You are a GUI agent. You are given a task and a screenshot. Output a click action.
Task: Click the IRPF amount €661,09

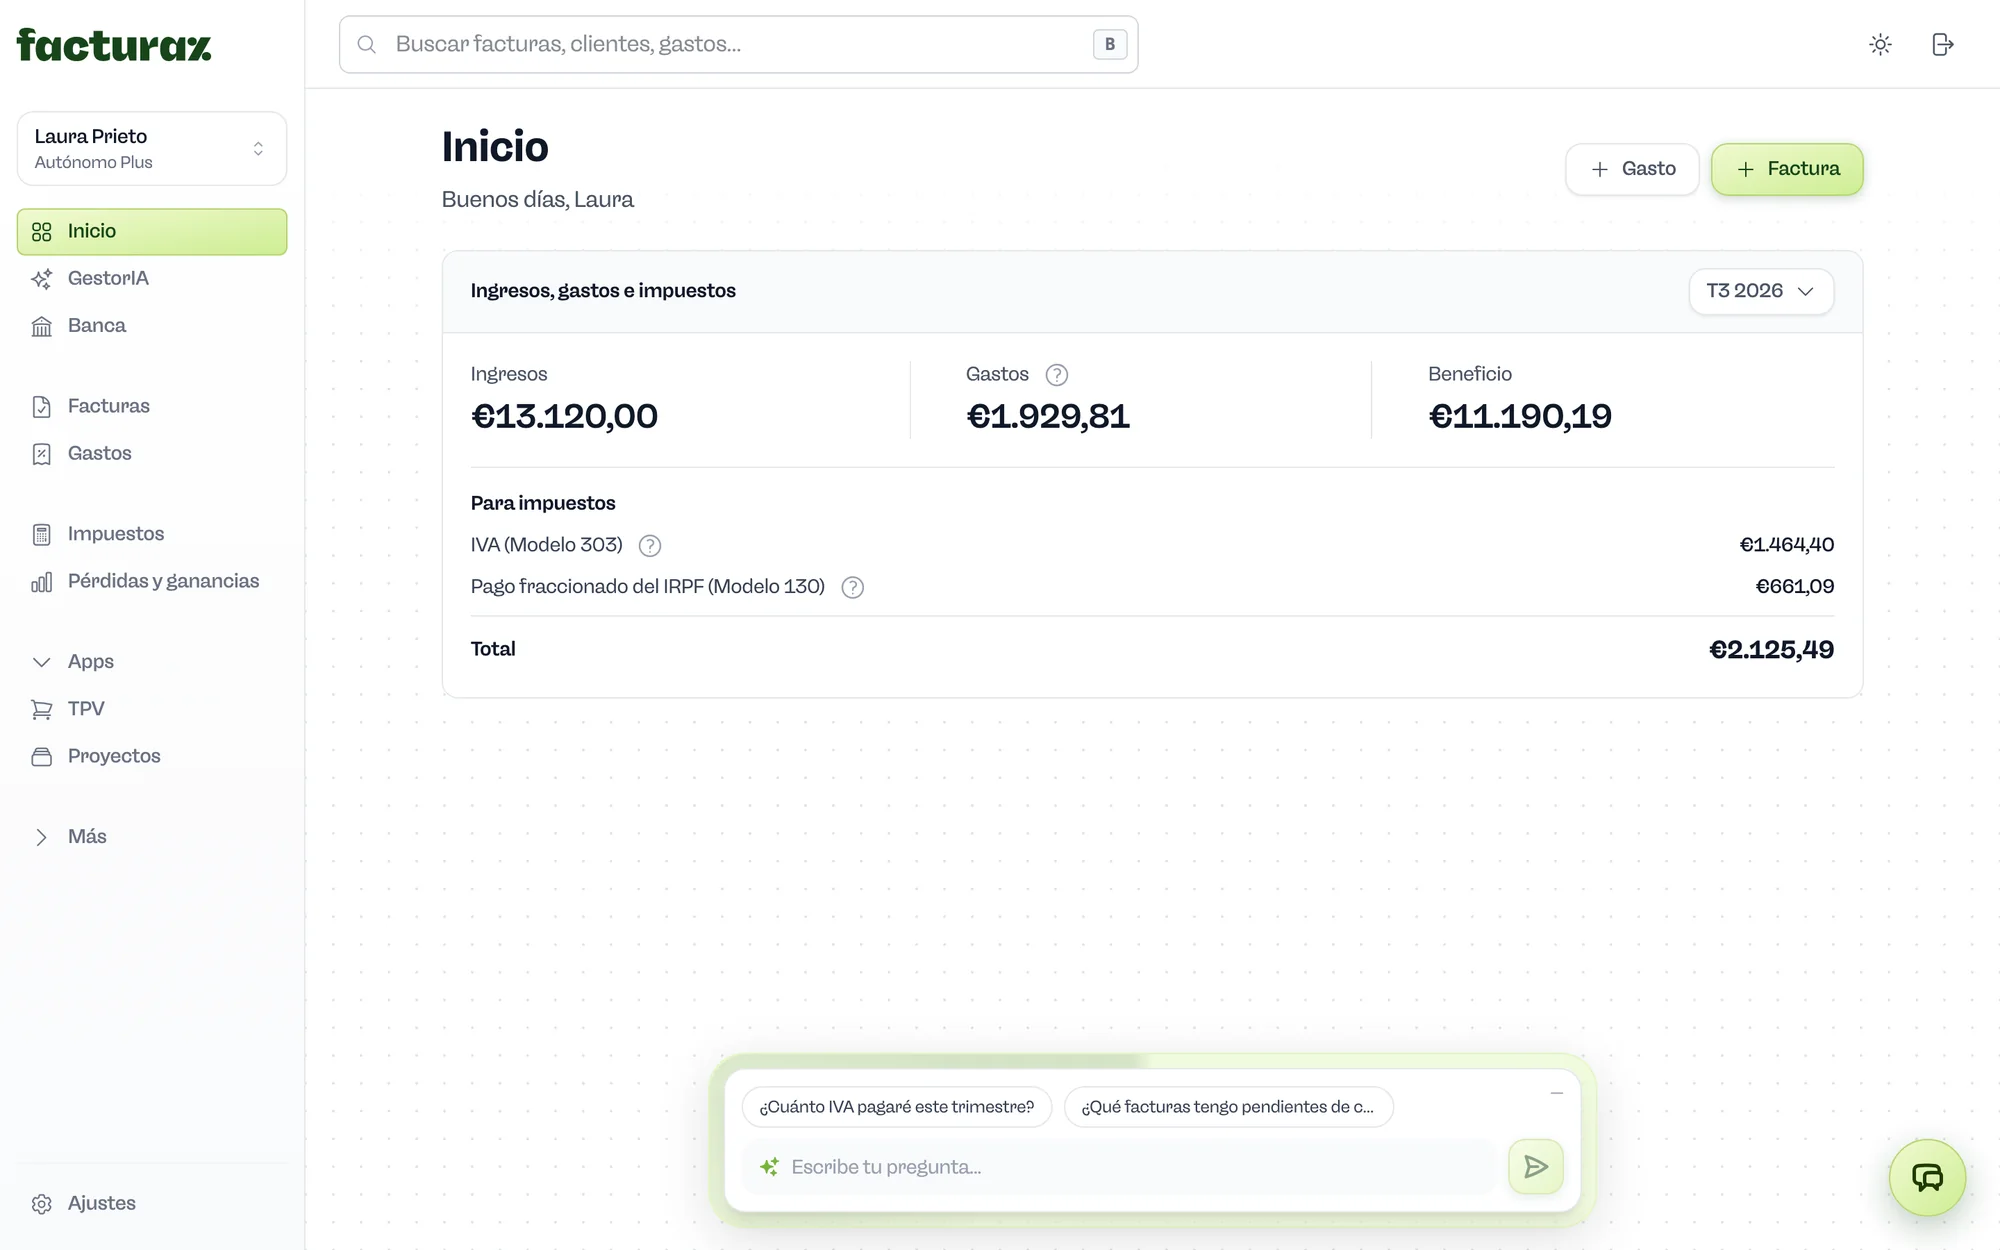1795,587
